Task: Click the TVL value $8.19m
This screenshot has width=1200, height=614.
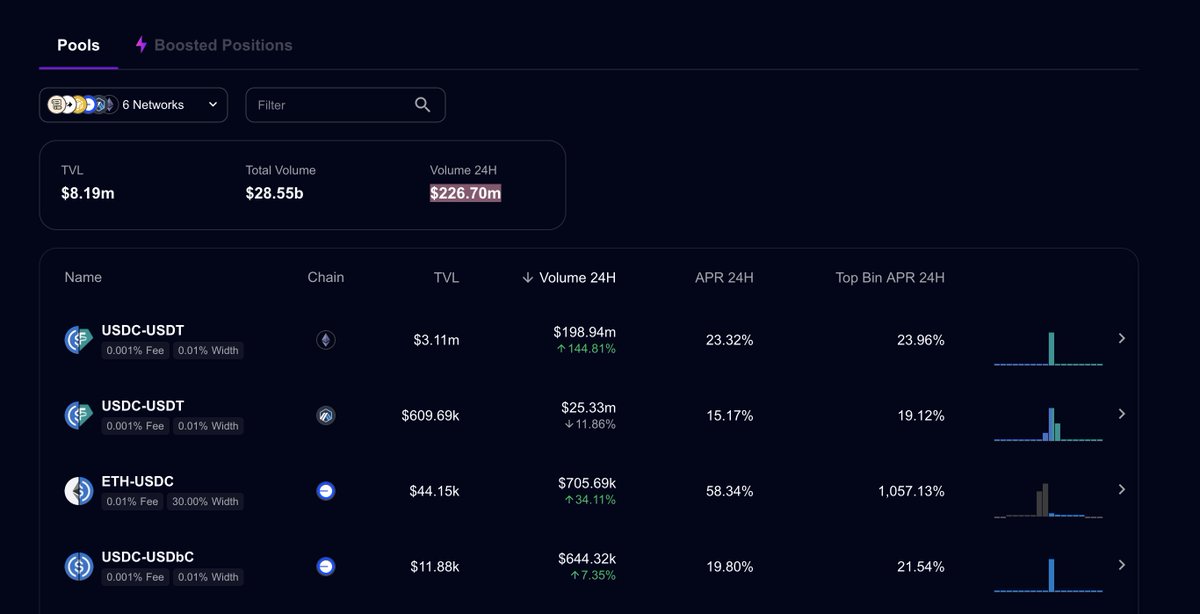Action: click(88, 193)
